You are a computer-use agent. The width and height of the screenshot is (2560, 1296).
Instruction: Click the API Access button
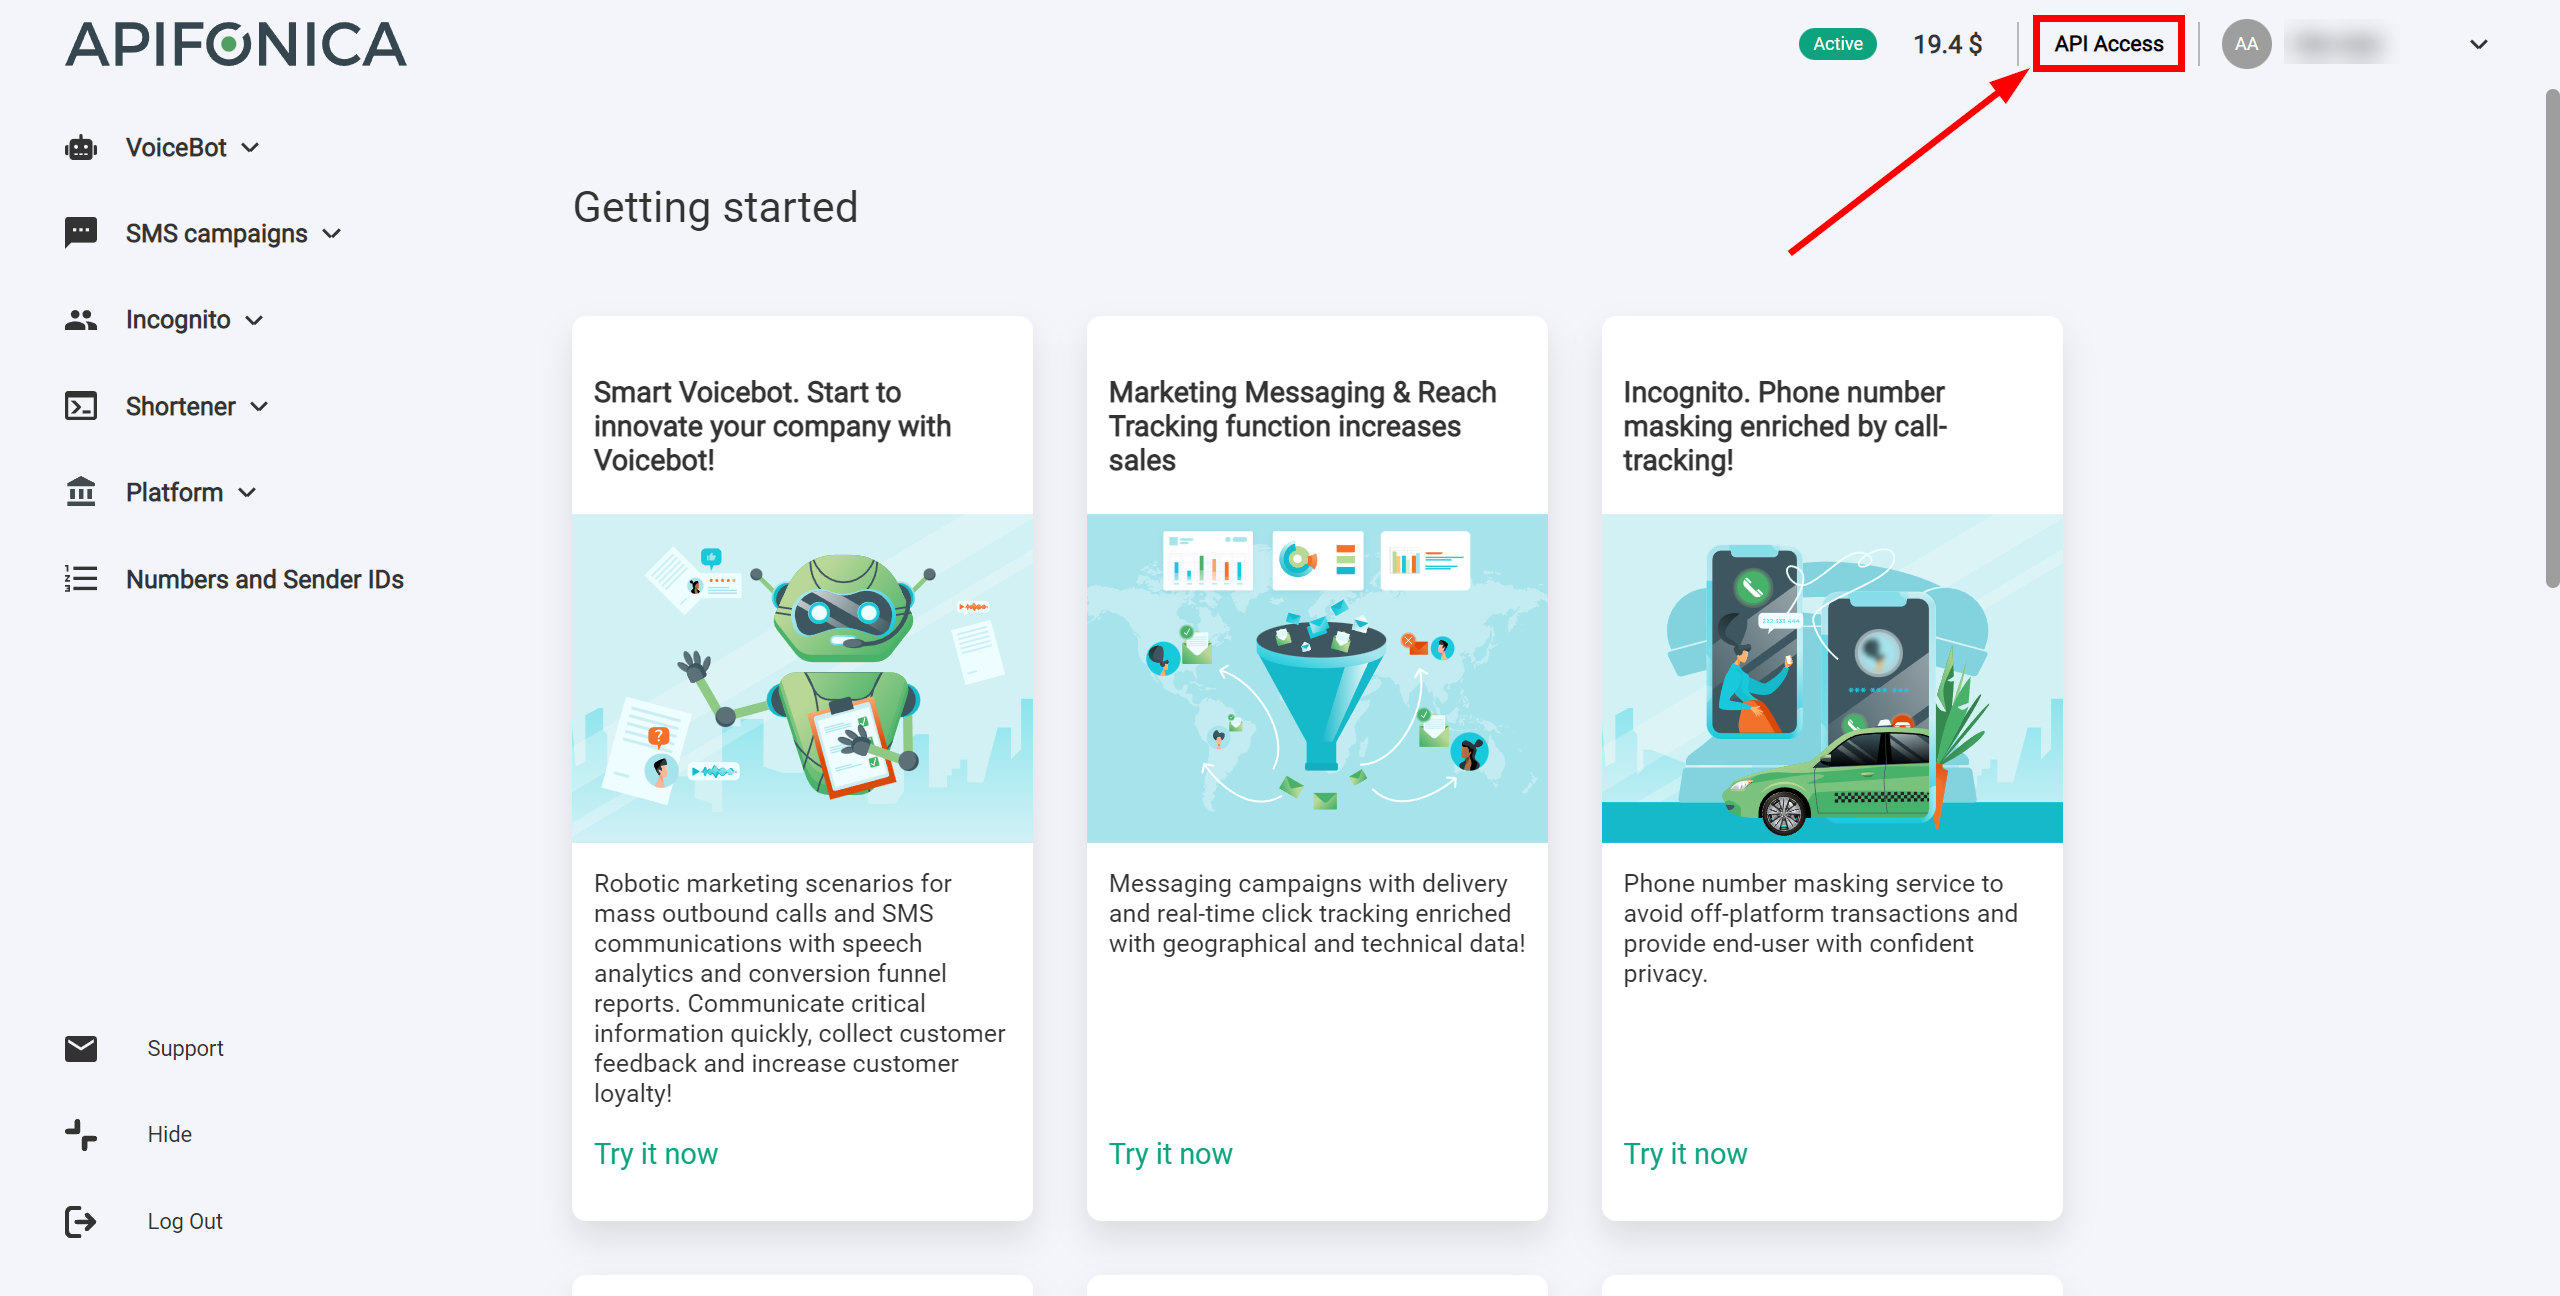pos(2108,44)
